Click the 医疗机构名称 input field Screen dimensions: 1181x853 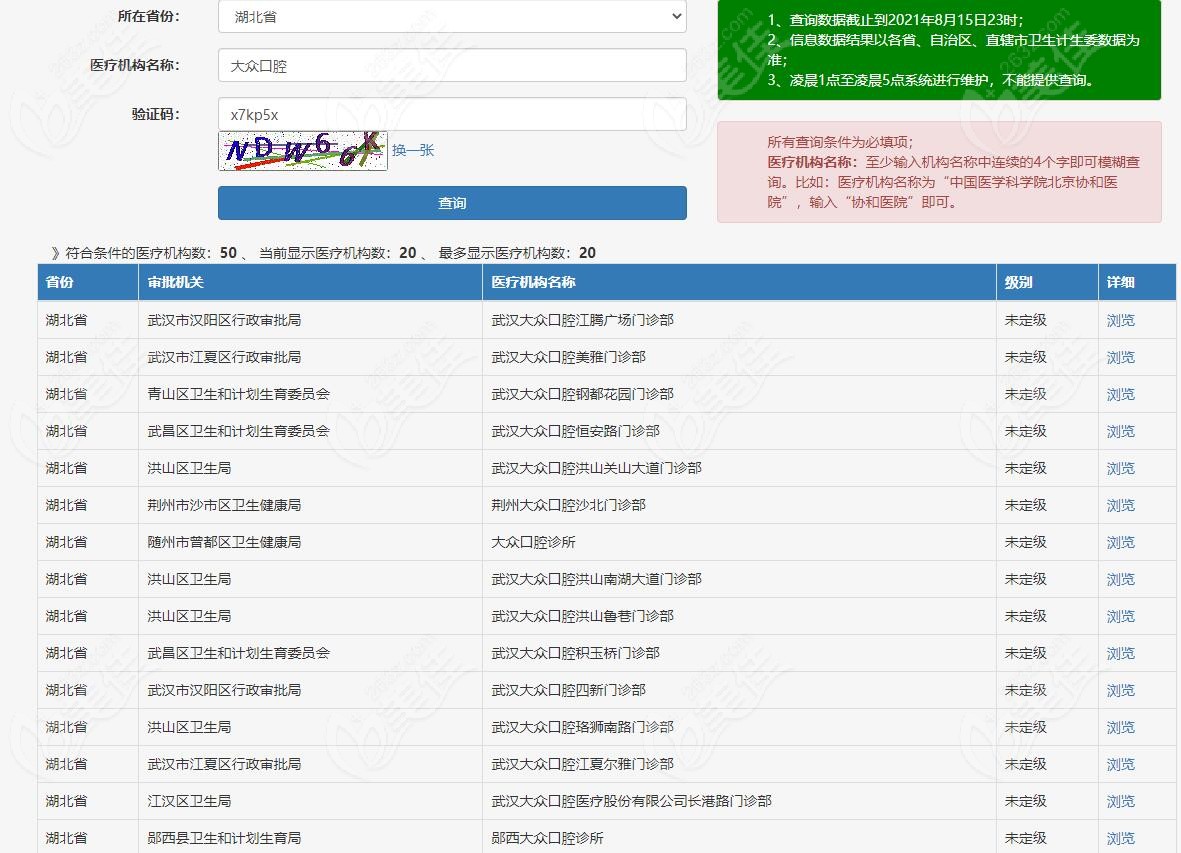(452, 66)
